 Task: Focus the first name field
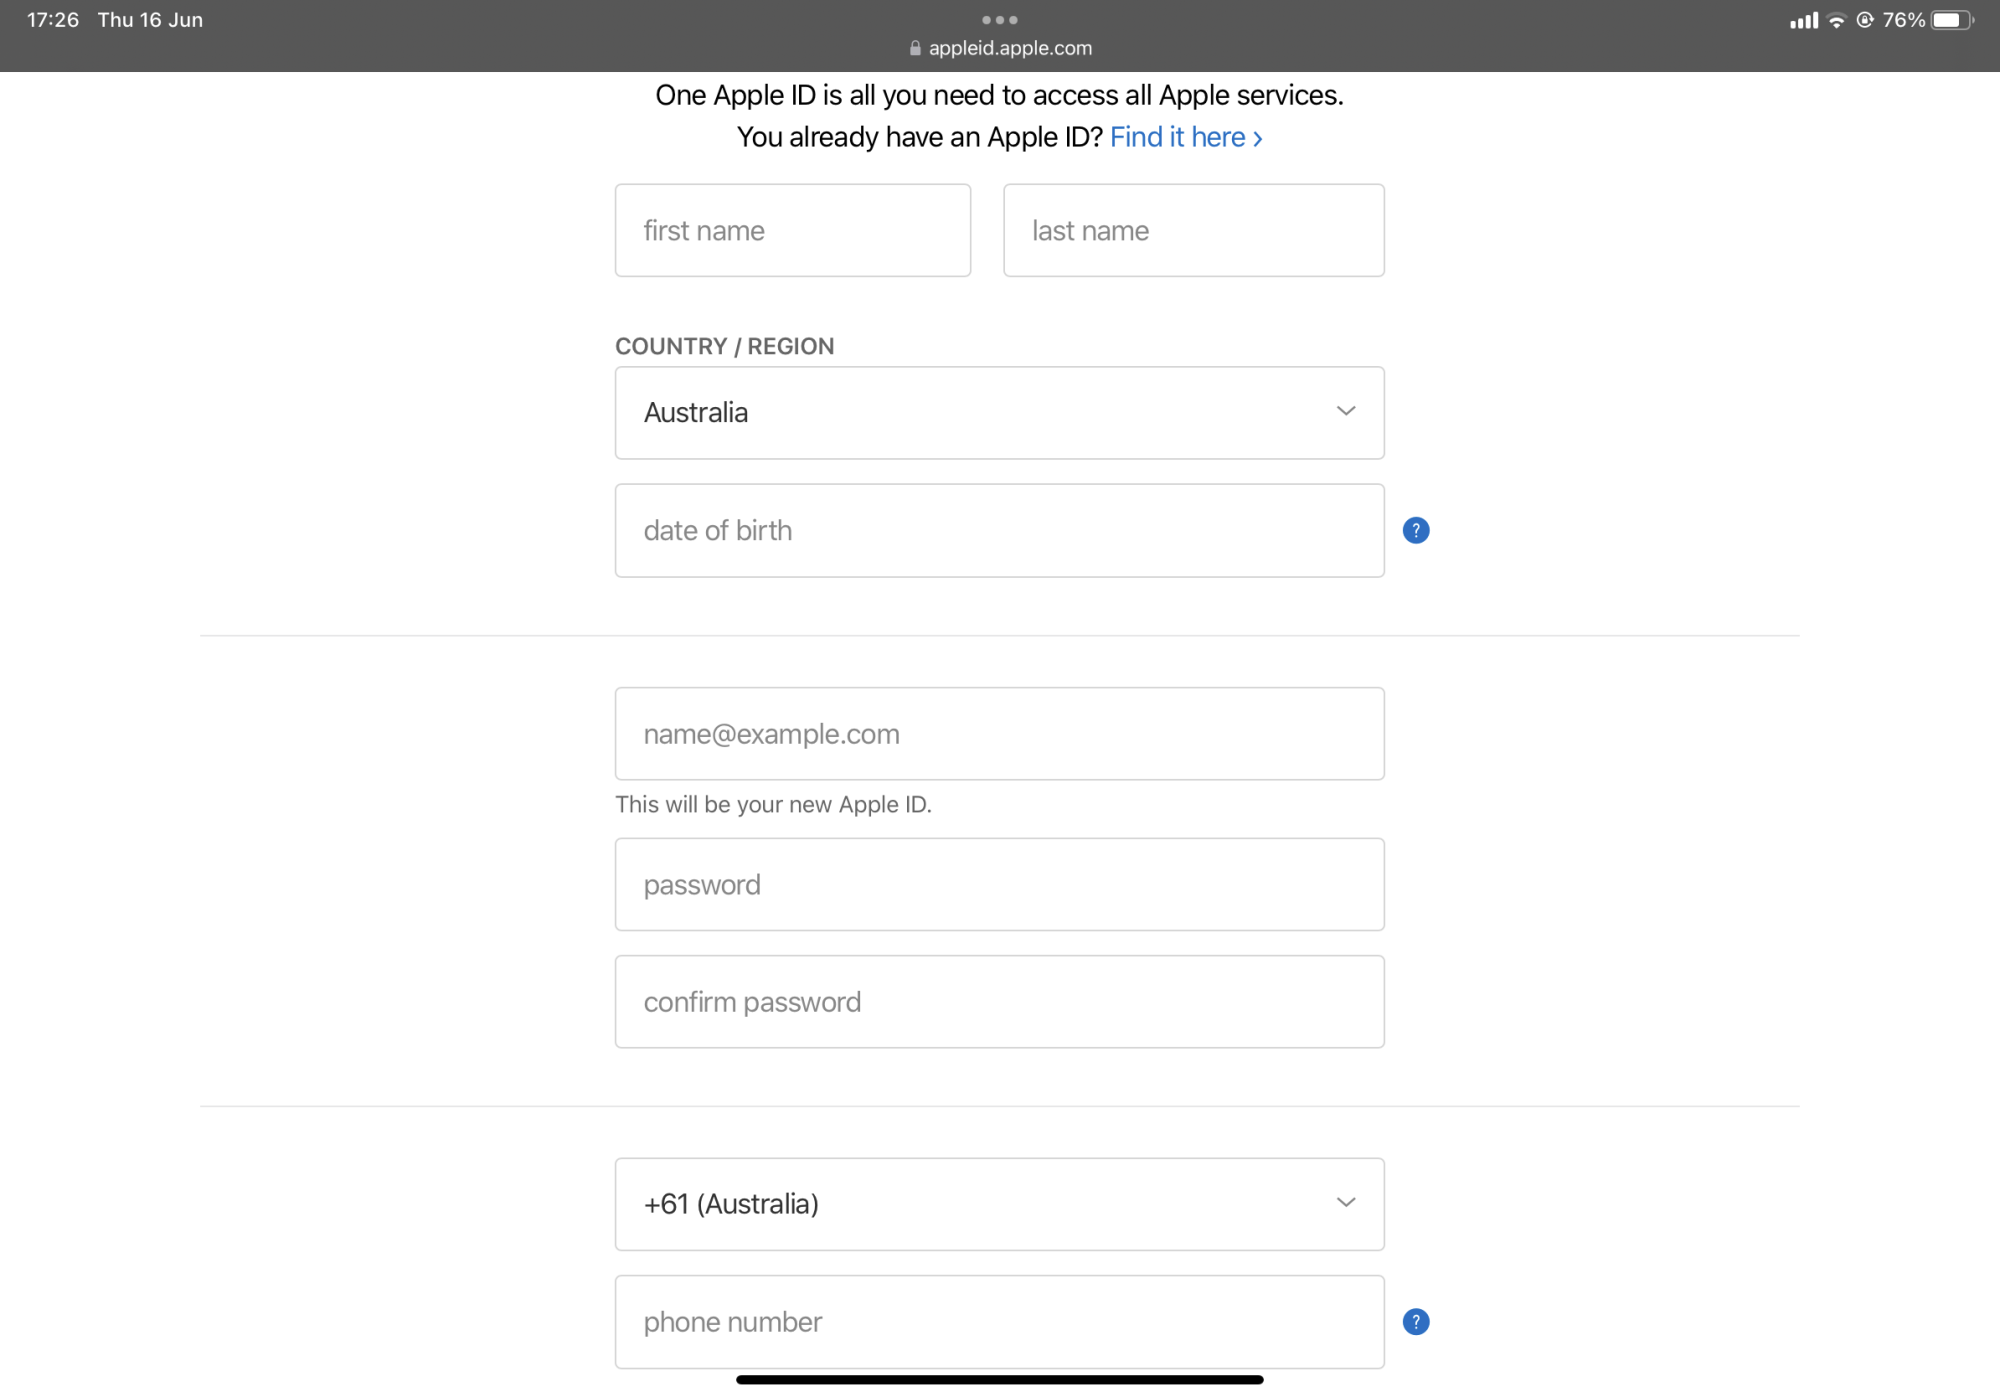[x=792, y=230]
